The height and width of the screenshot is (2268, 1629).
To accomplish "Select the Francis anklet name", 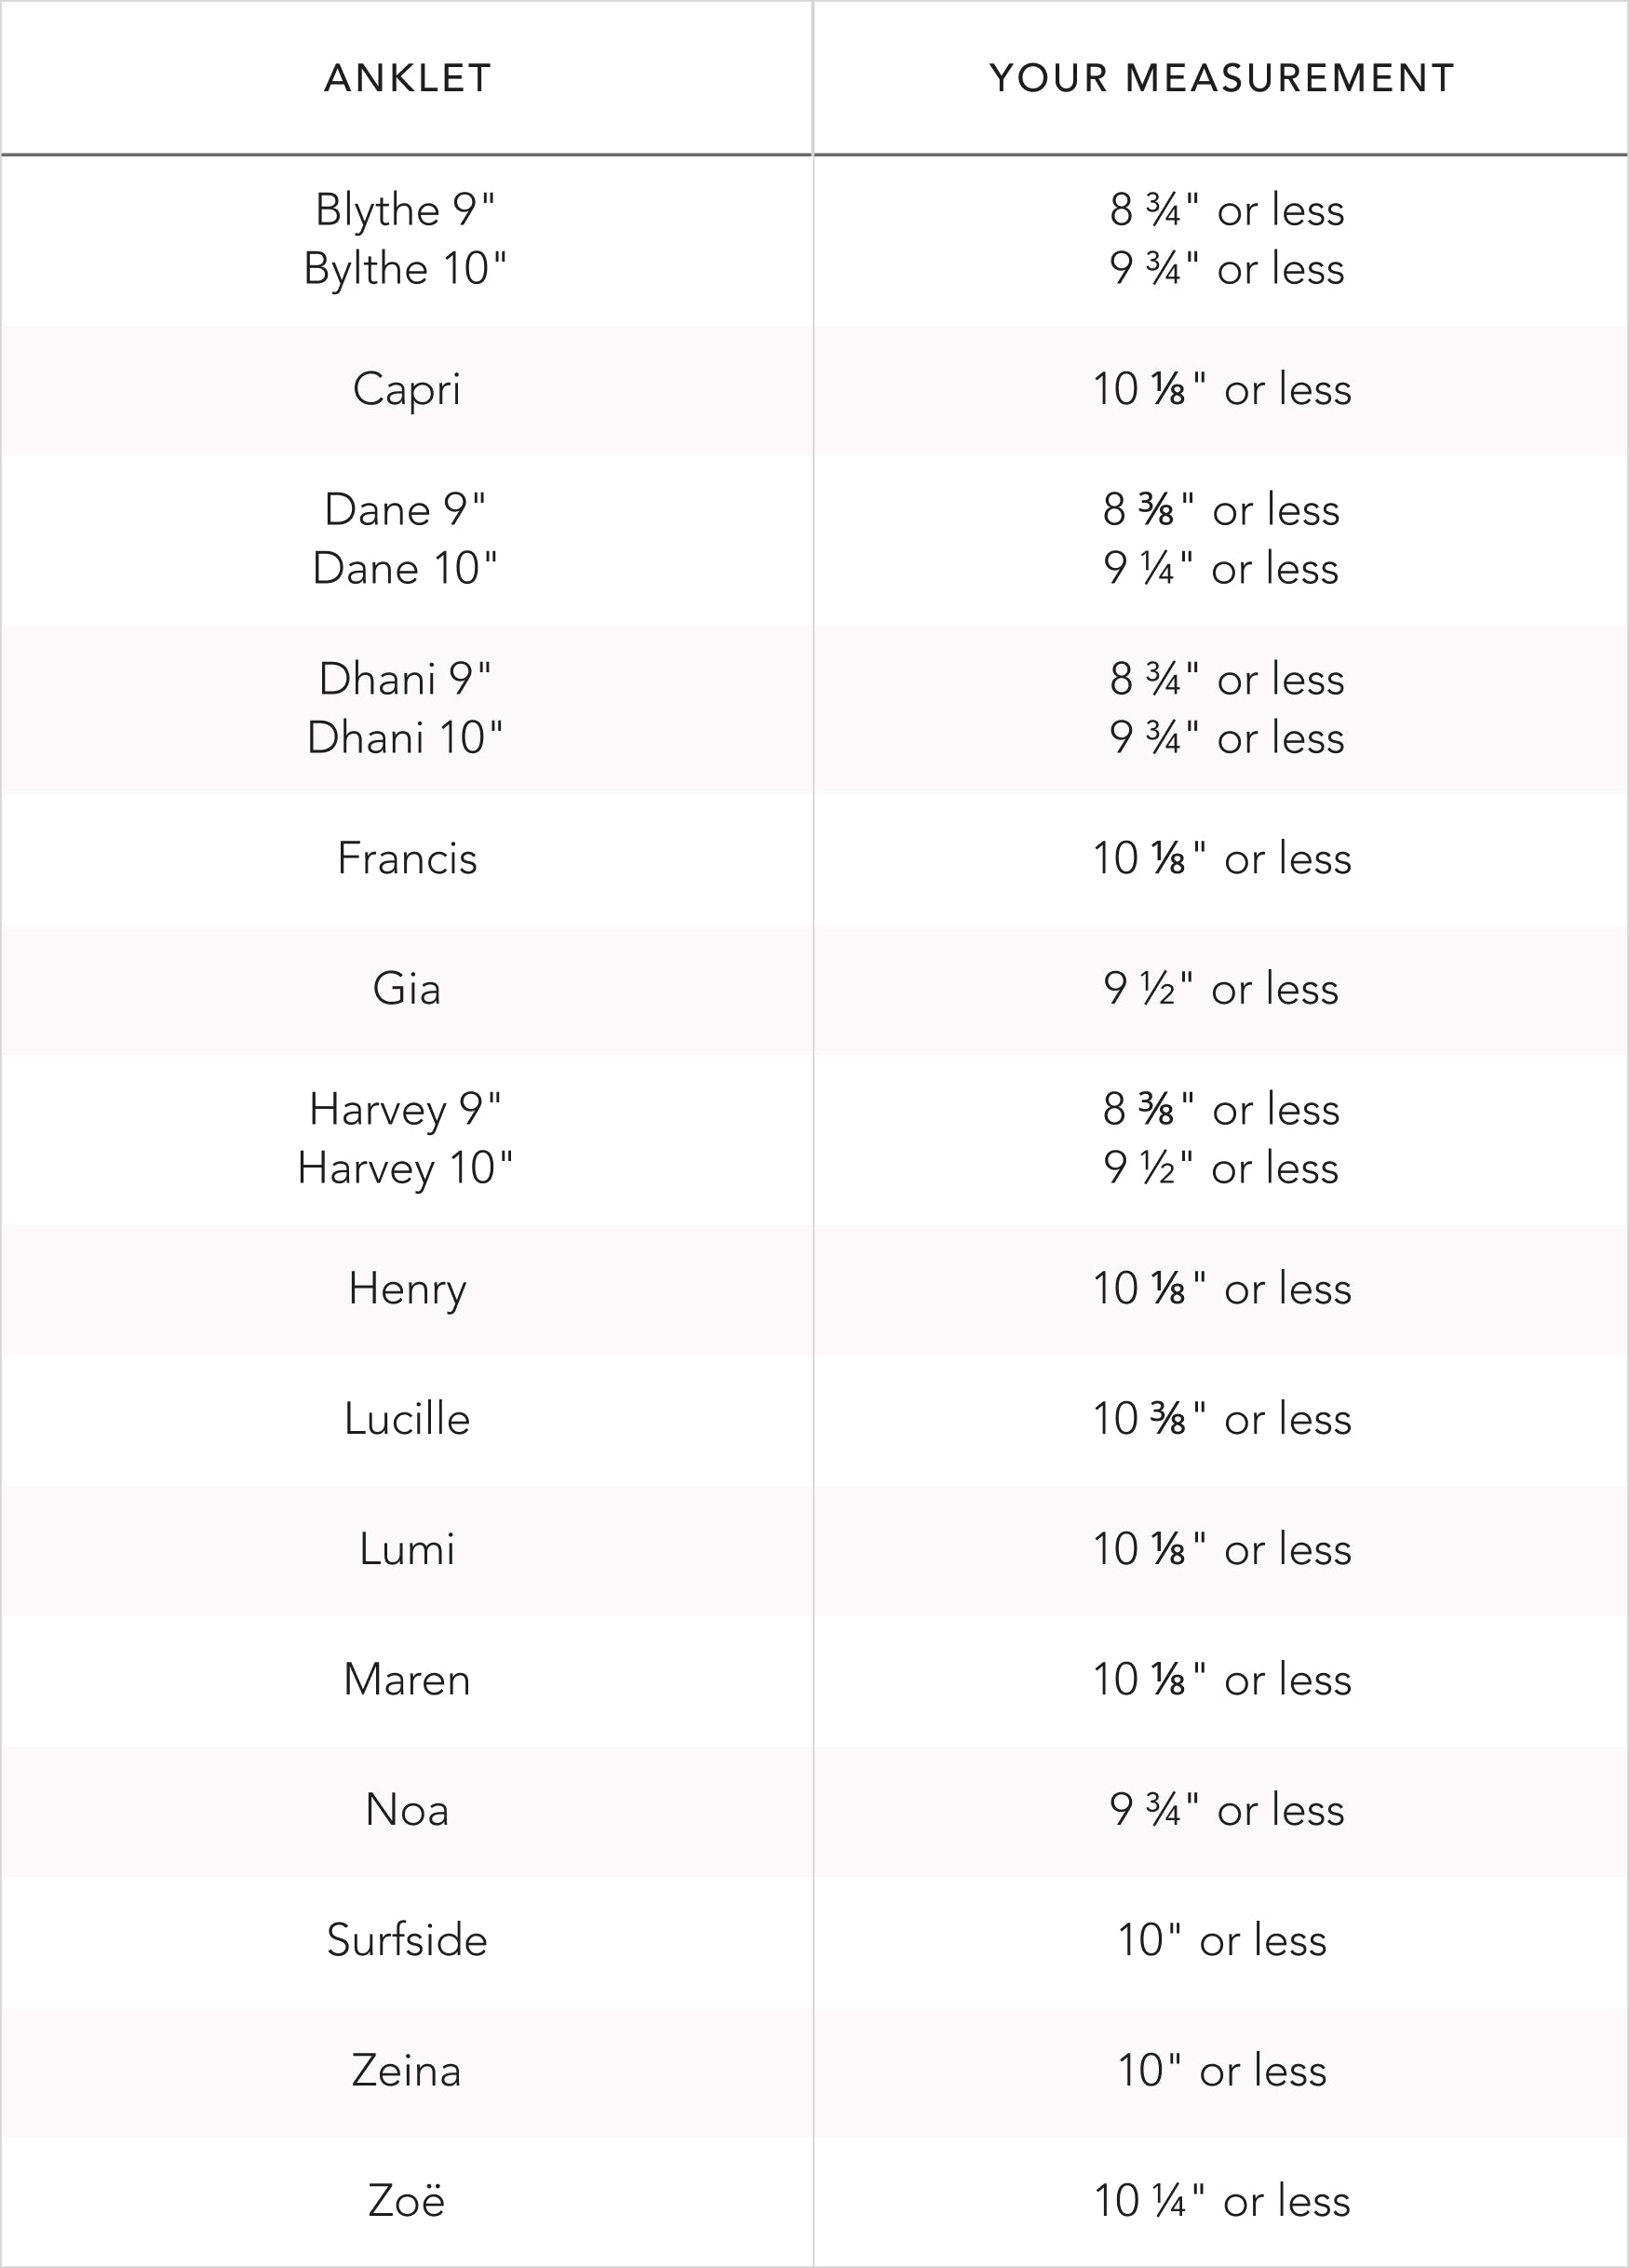I will pyautogui.click(x=407, y=858).
